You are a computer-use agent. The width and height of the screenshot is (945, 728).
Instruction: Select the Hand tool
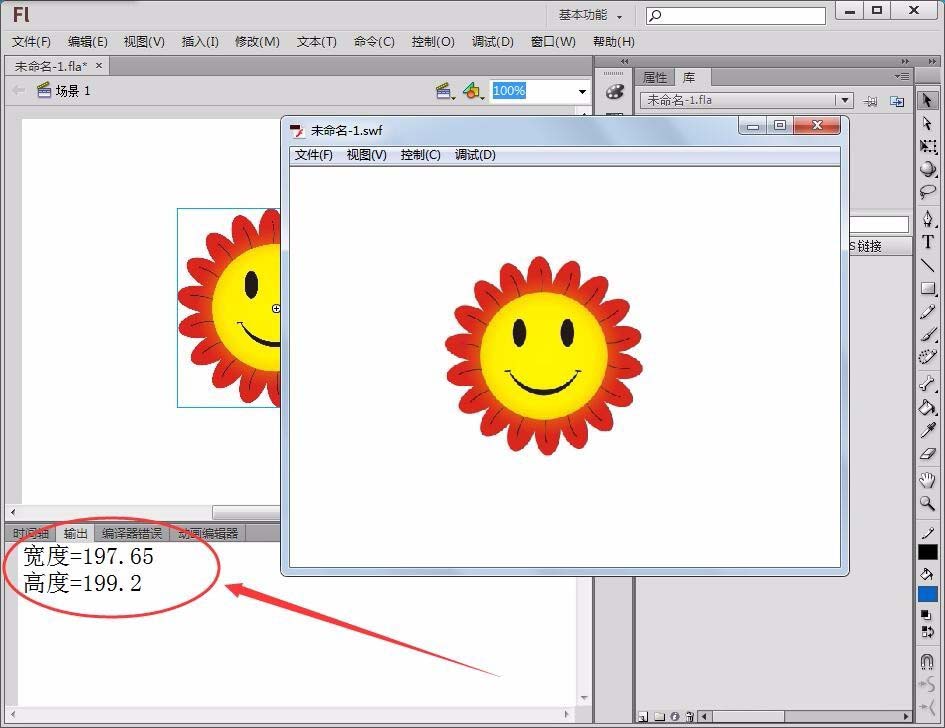928,480
